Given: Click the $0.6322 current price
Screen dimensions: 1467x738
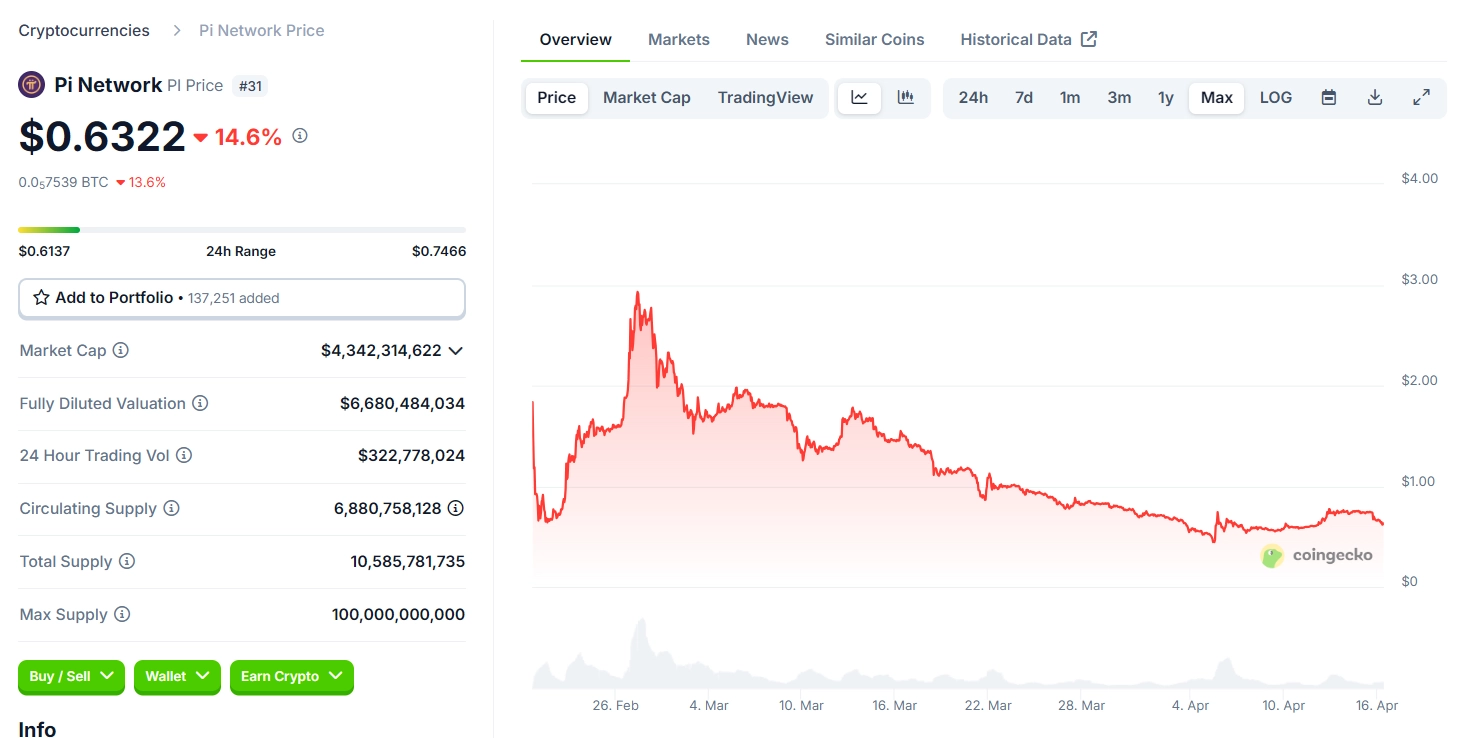Looking at the screenshot, I should click(x=102, y=137).
